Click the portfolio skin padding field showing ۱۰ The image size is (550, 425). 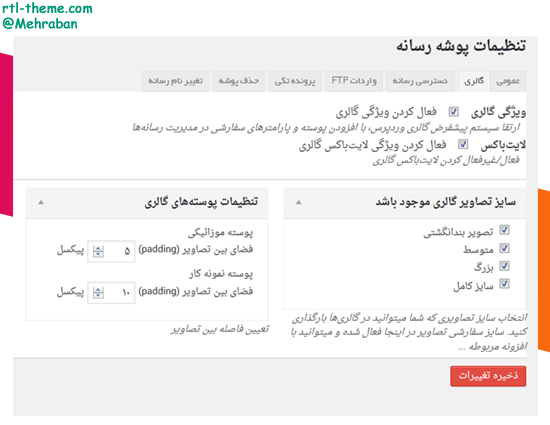(x=111, y=292)
